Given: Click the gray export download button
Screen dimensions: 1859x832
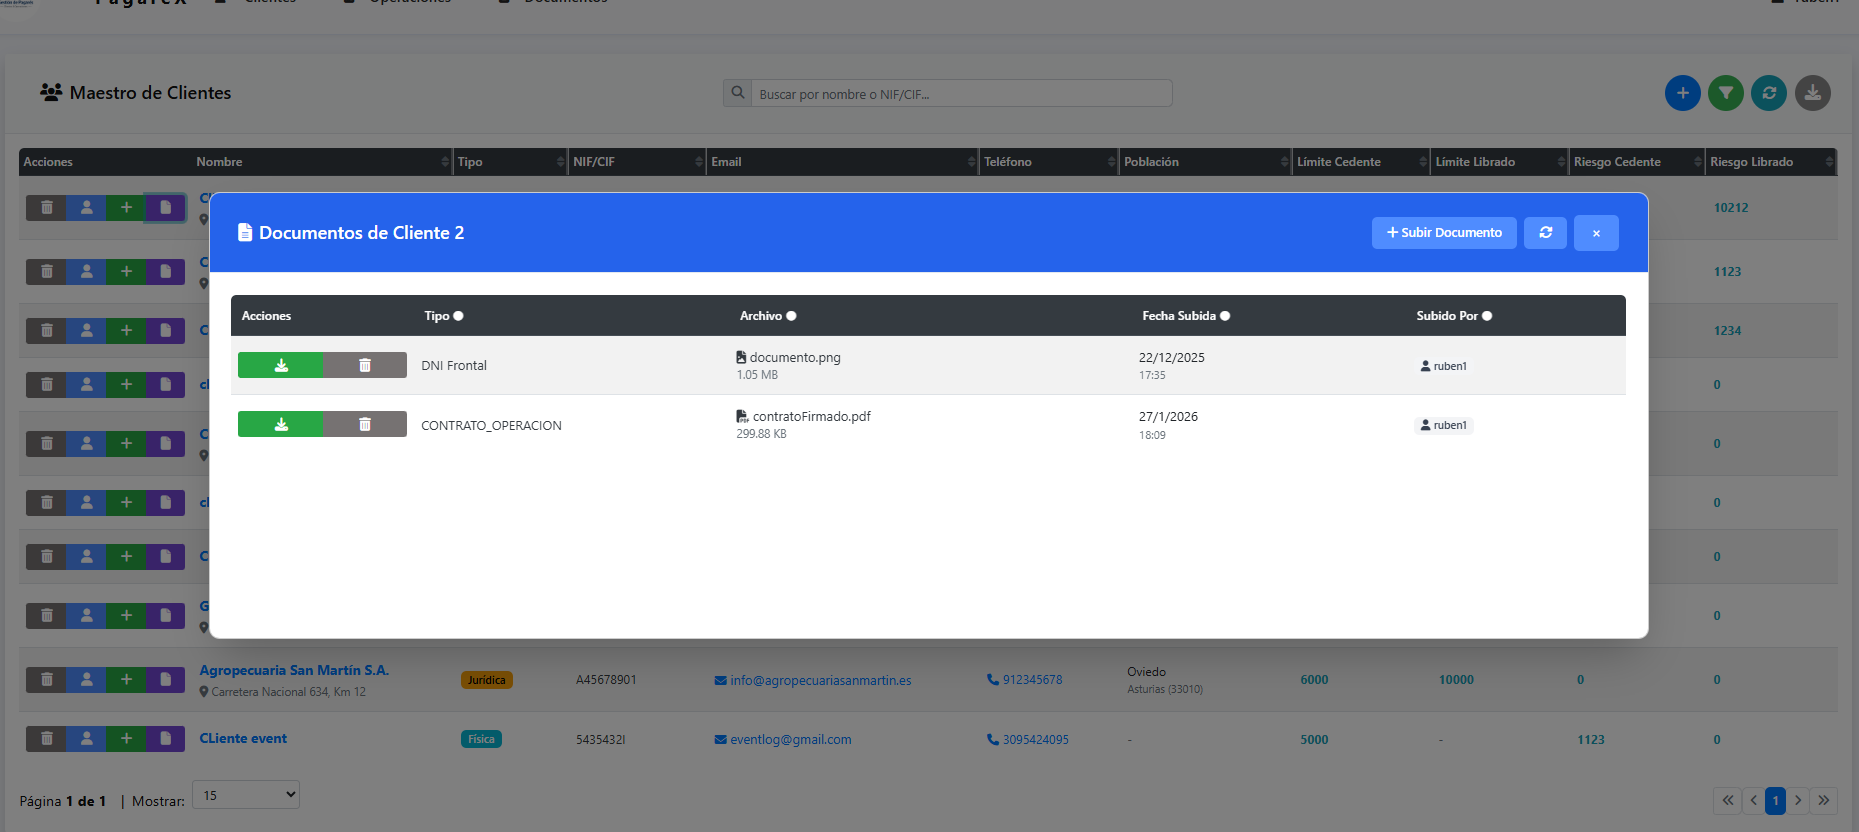Looking at the screenshot, I should [x=1812, y=93].
